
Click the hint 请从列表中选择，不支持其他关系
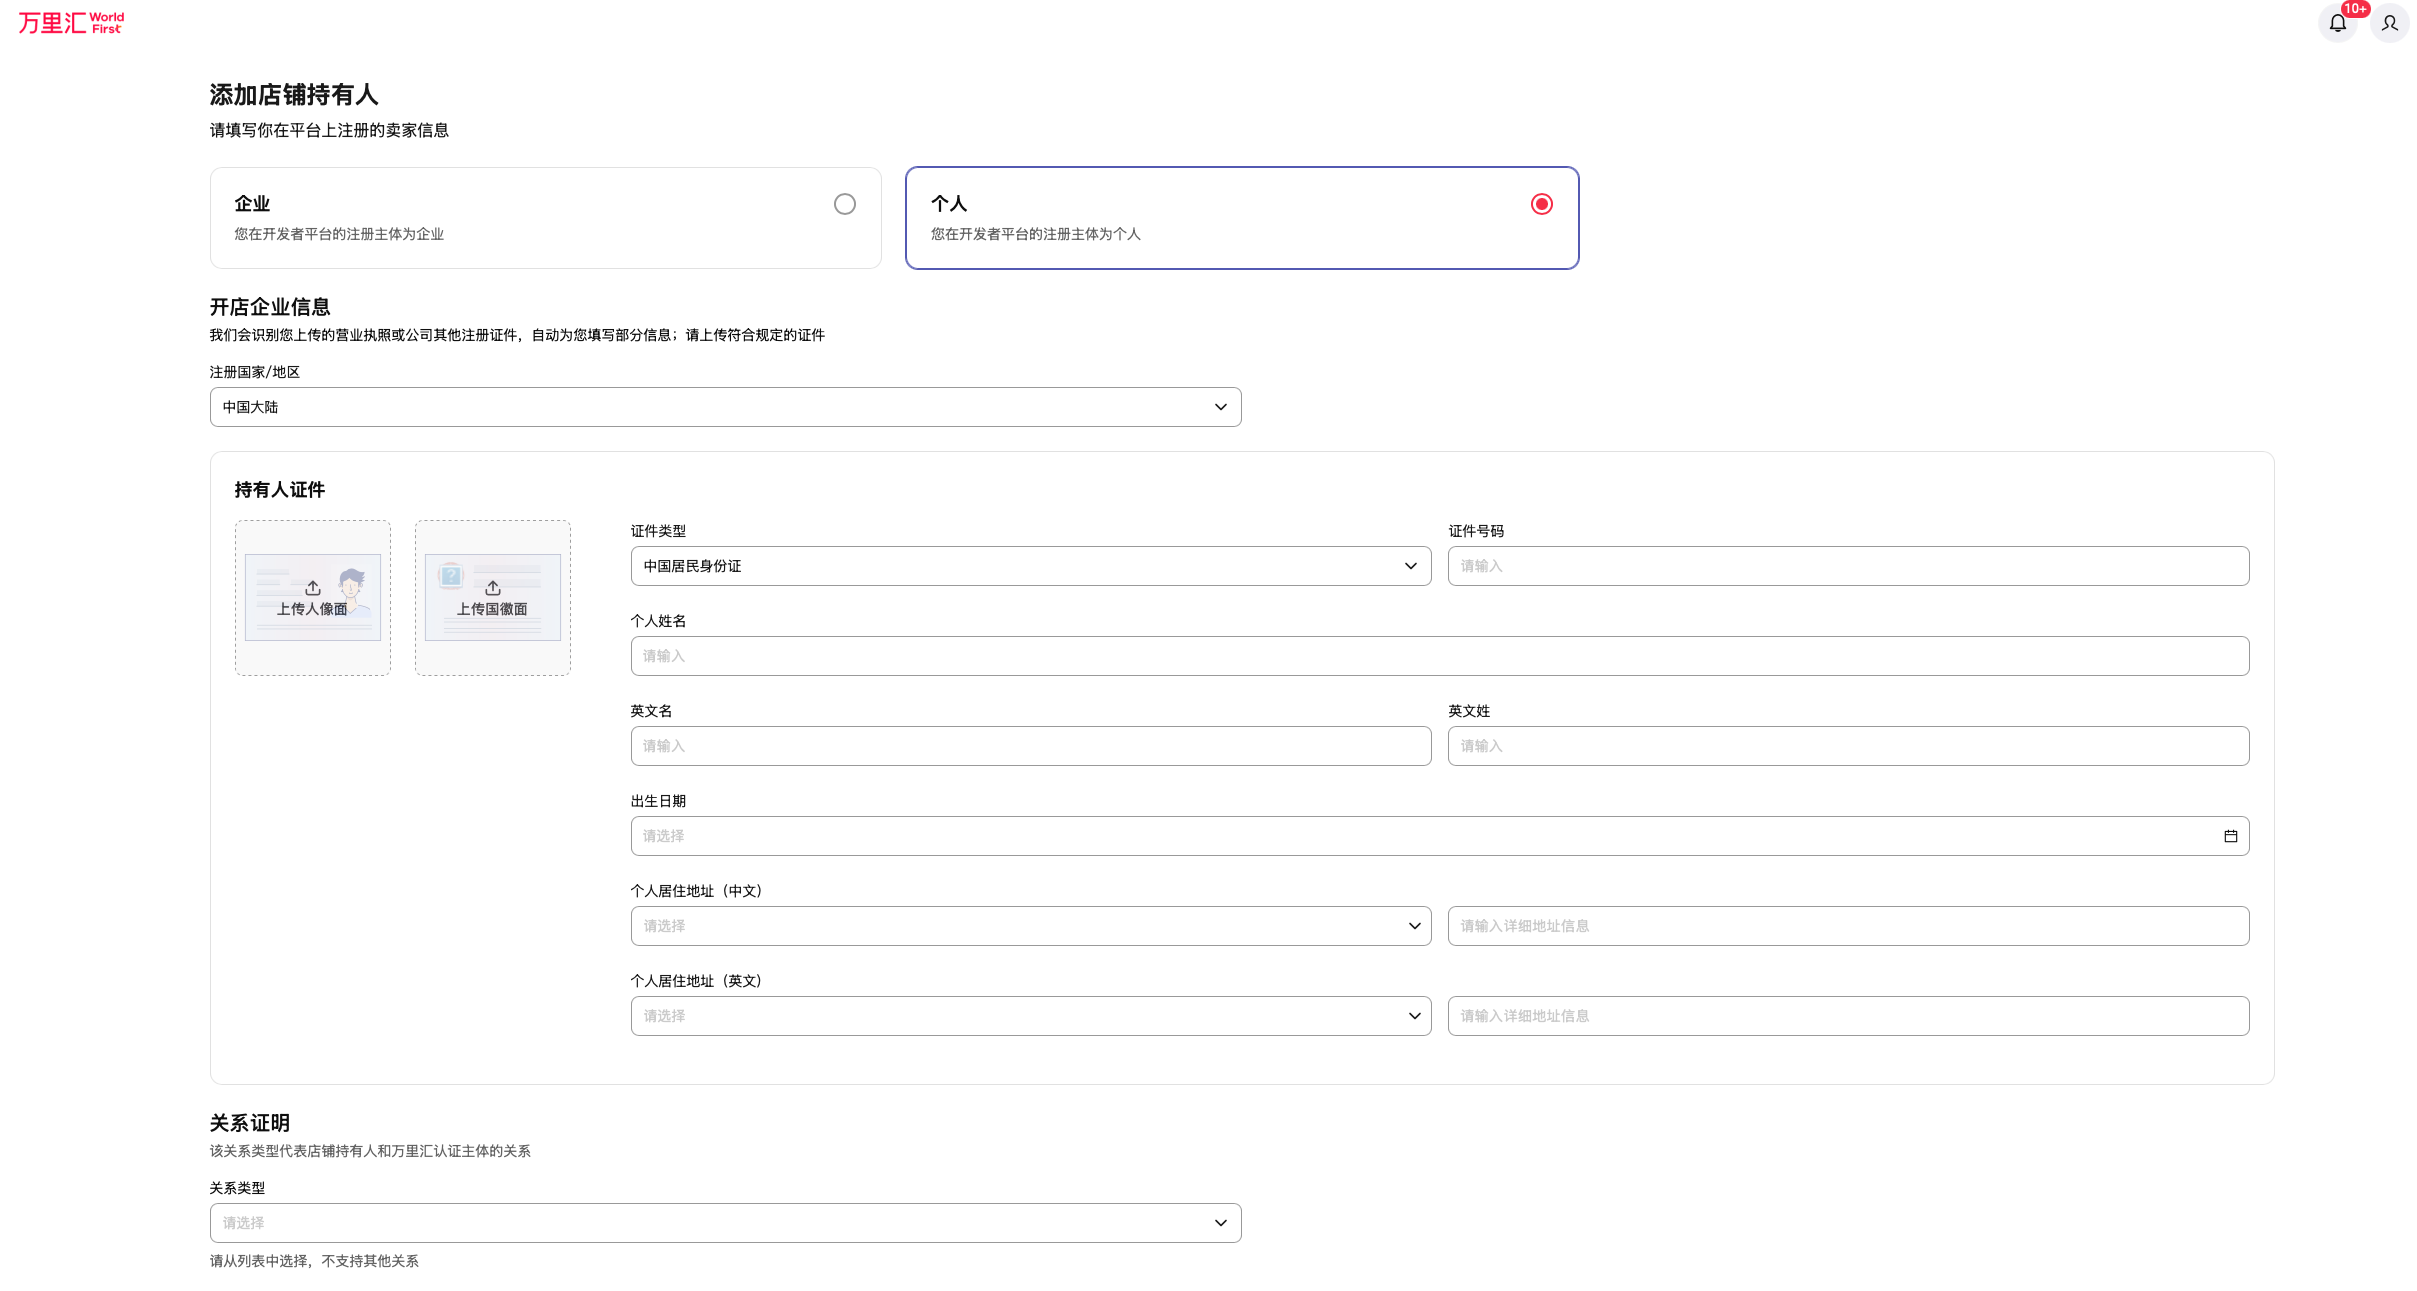click(314, 1261)
